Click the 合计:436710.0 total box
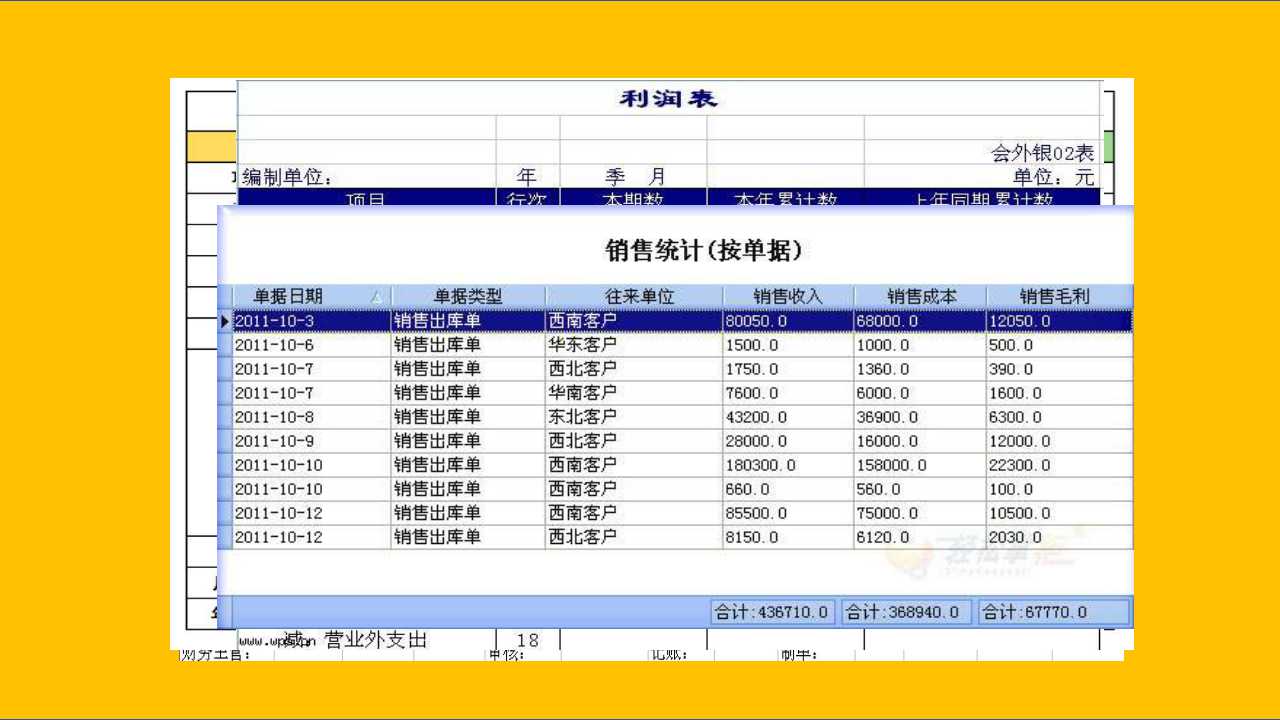Image resolution: width=1280 pixels, height=720 pixels. [772, 612]
